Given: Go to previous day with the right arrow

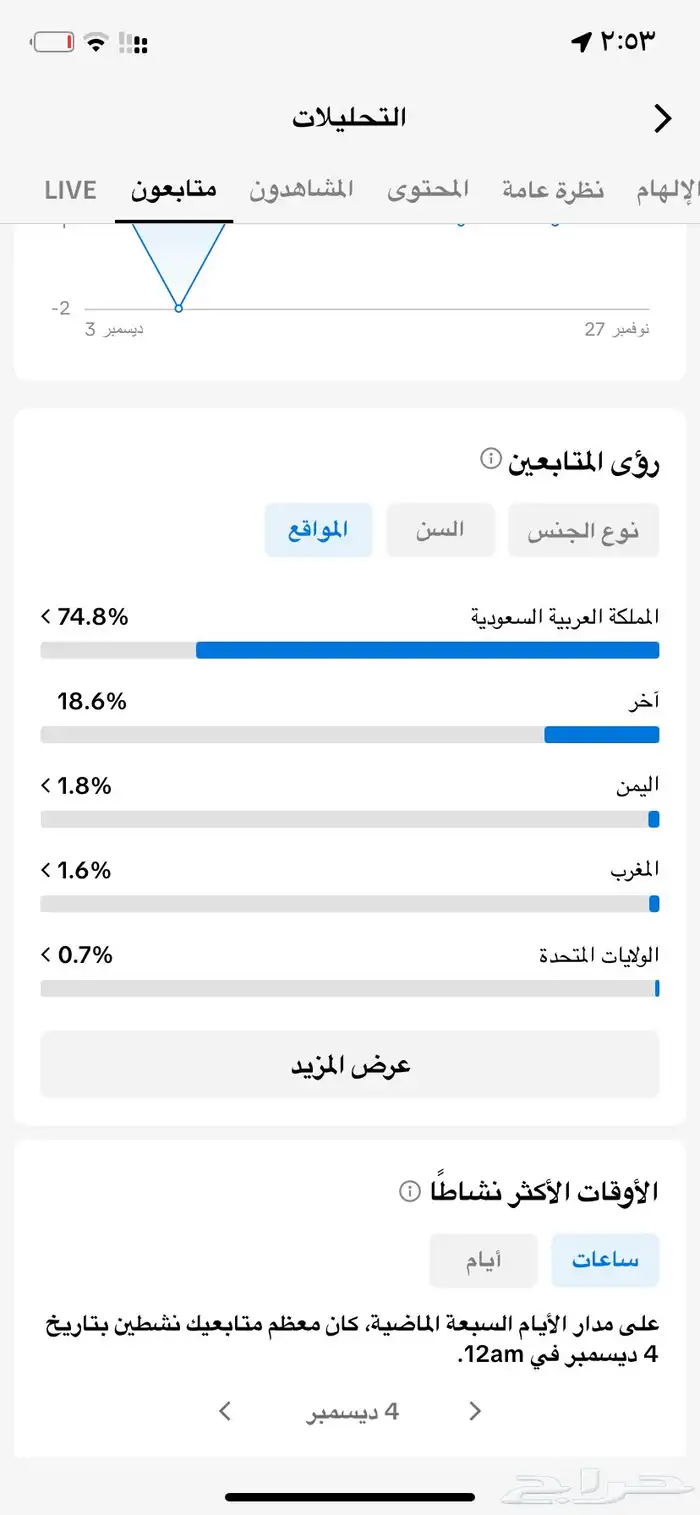Looking at the screenshot, I should pos(473,1411).
